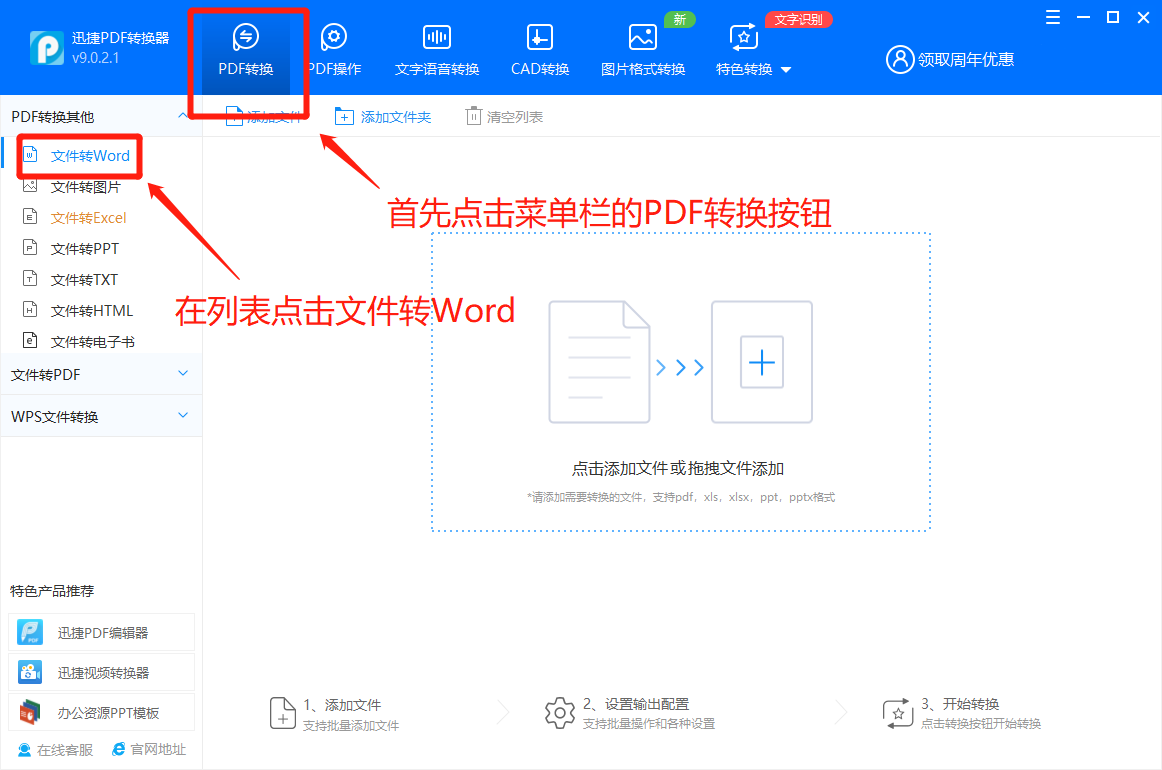This screenshot has height=770, width=1162.
Task: Click the 办公资源PPT模板 icon
Action: (x=30, y=712)
